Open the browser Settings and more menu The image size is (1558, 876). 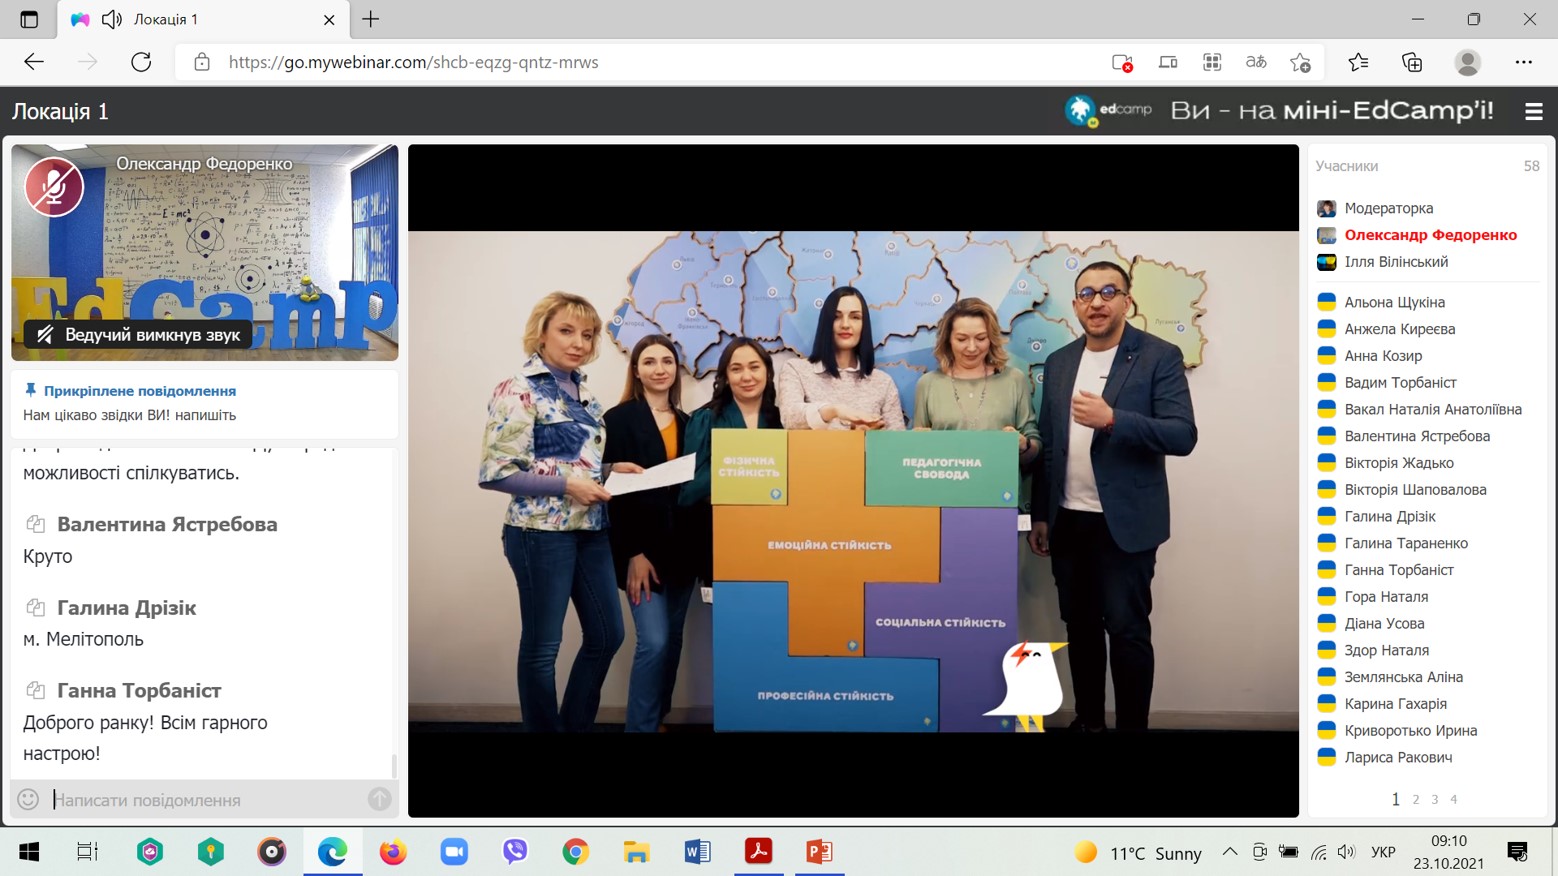[x=1523, y=62]
